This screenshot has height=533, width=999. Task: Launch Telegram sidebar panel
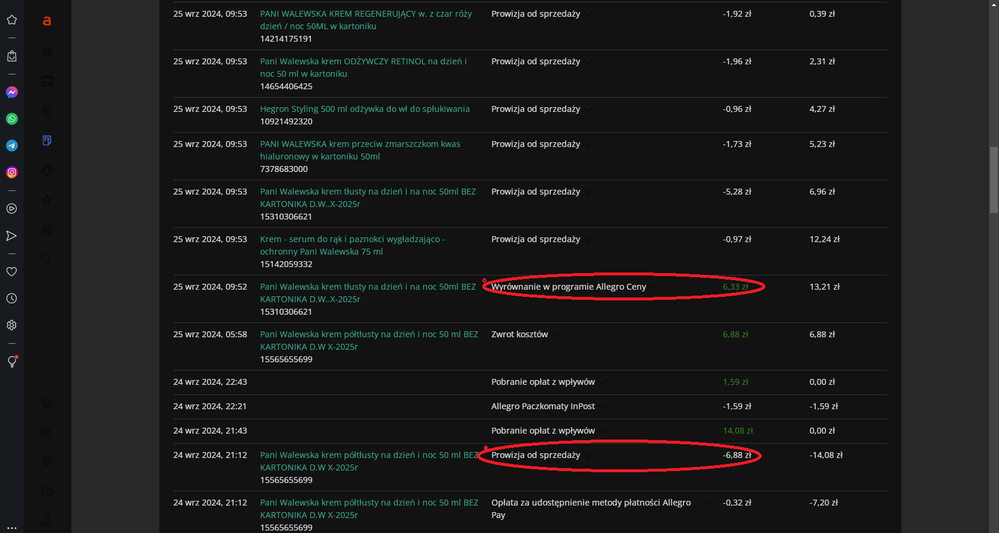(x=12, y=146)
